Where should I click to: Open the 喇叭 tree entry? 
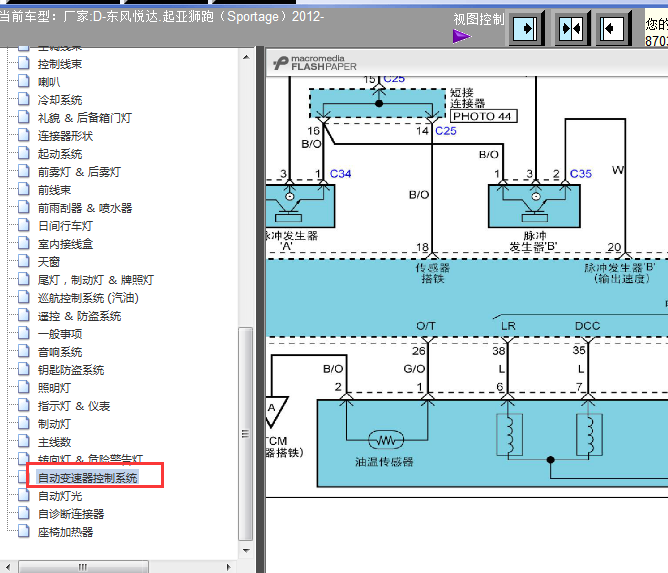[x=49, y=82]
